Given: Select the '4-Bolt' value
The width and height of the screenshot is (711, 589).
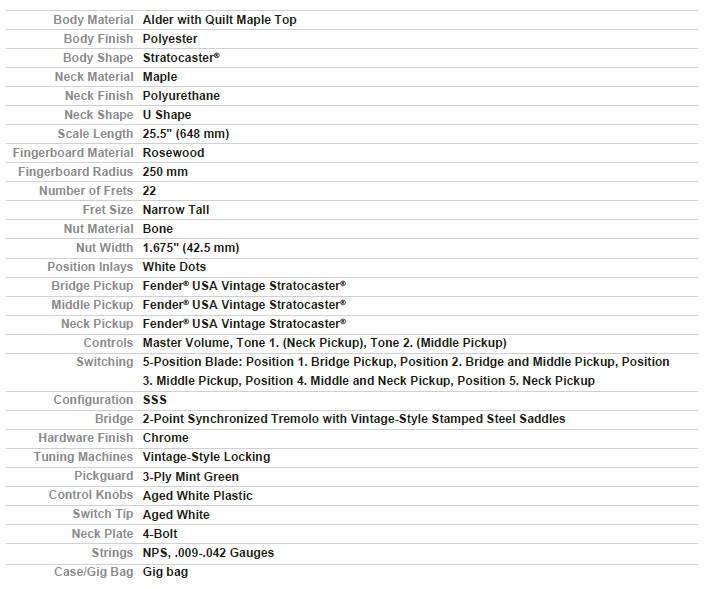Looking at the screenshot, I should click(160, 535).
